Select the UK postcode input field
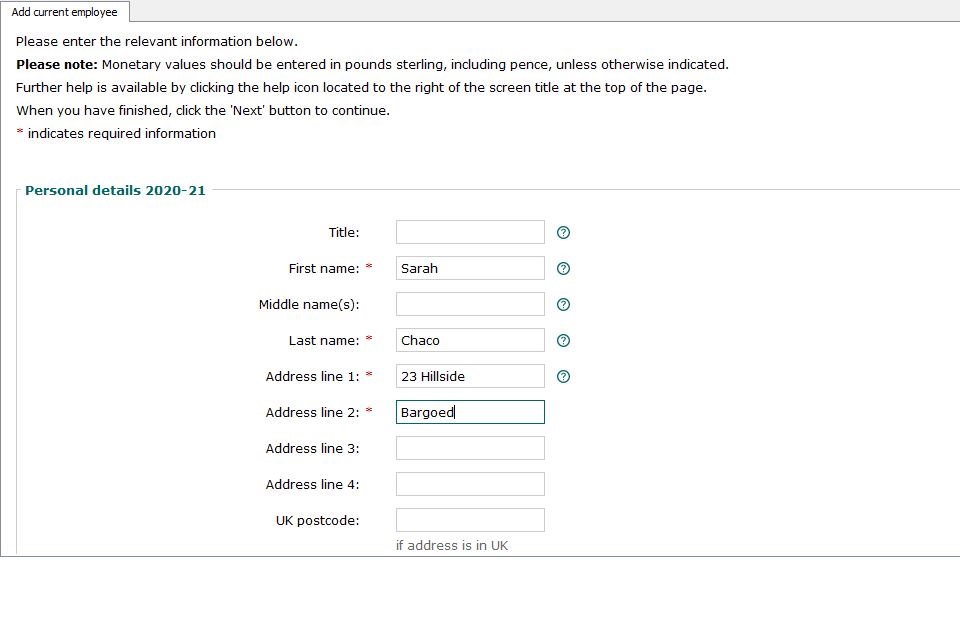The height and width of the screenshot is (640, 960). (x=470, y=520)
